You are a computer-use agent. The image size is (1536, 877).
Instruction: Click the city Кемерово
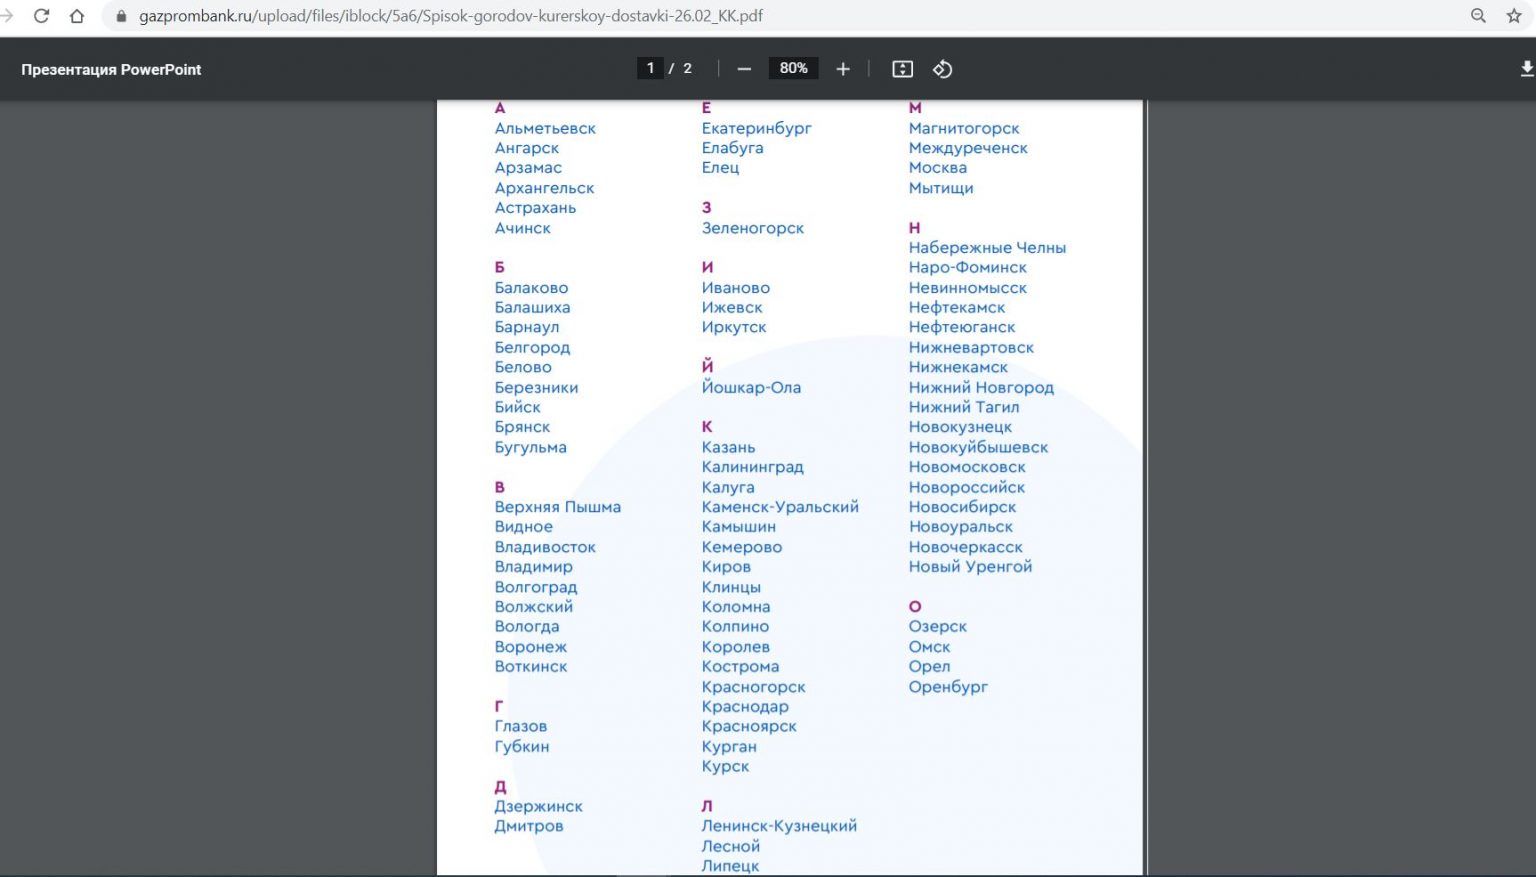click(741, 547)
